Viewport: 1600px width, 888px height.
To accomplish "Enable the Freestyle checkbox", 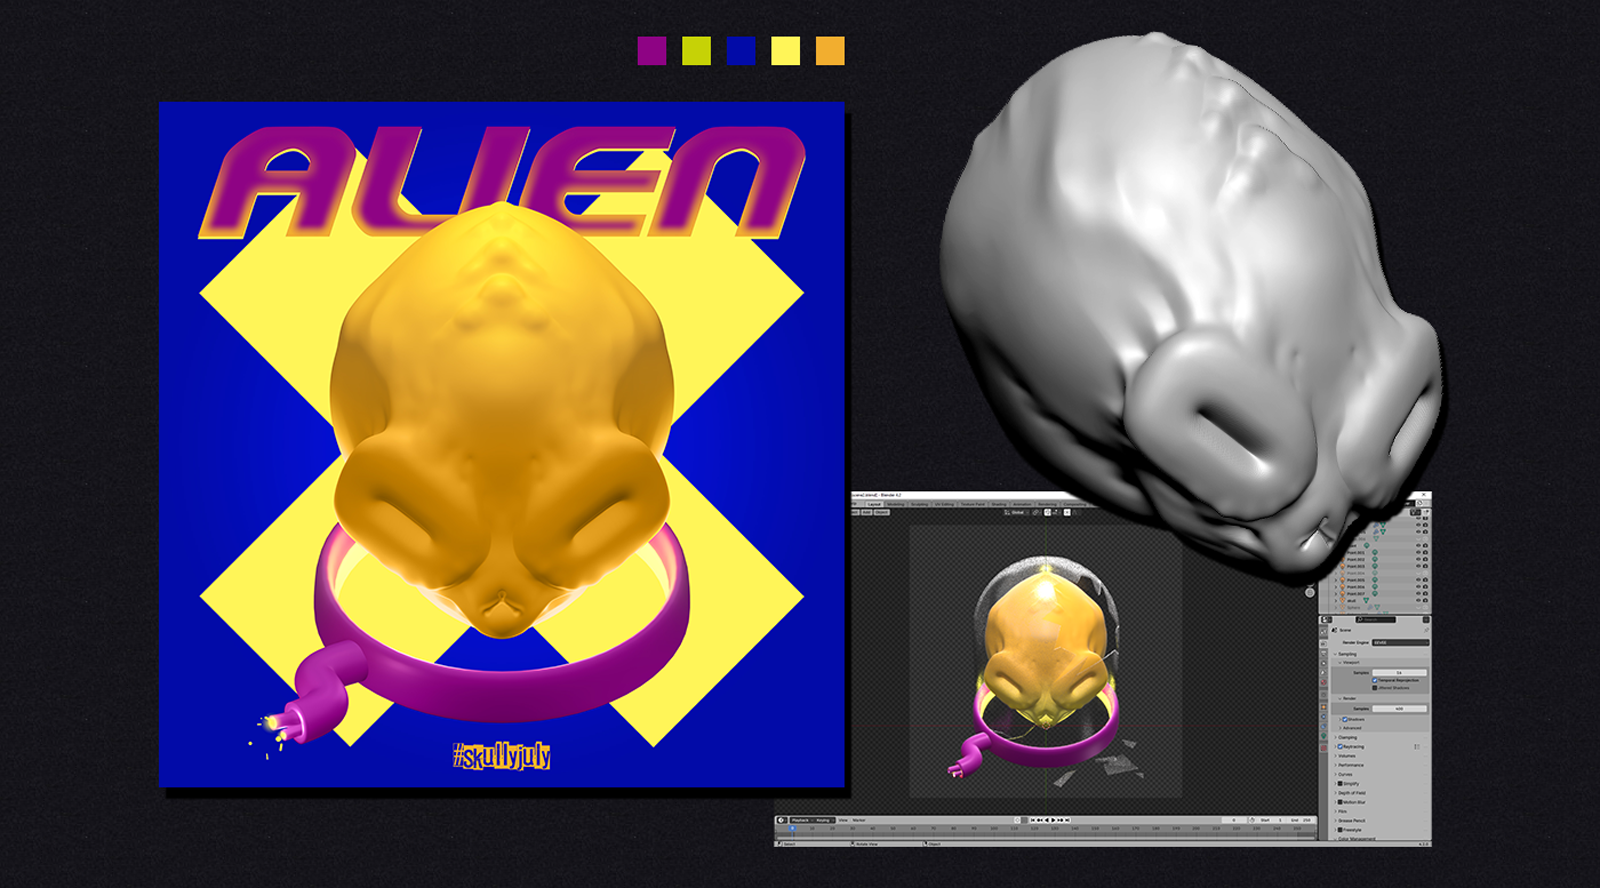I will click(1341, 830).
